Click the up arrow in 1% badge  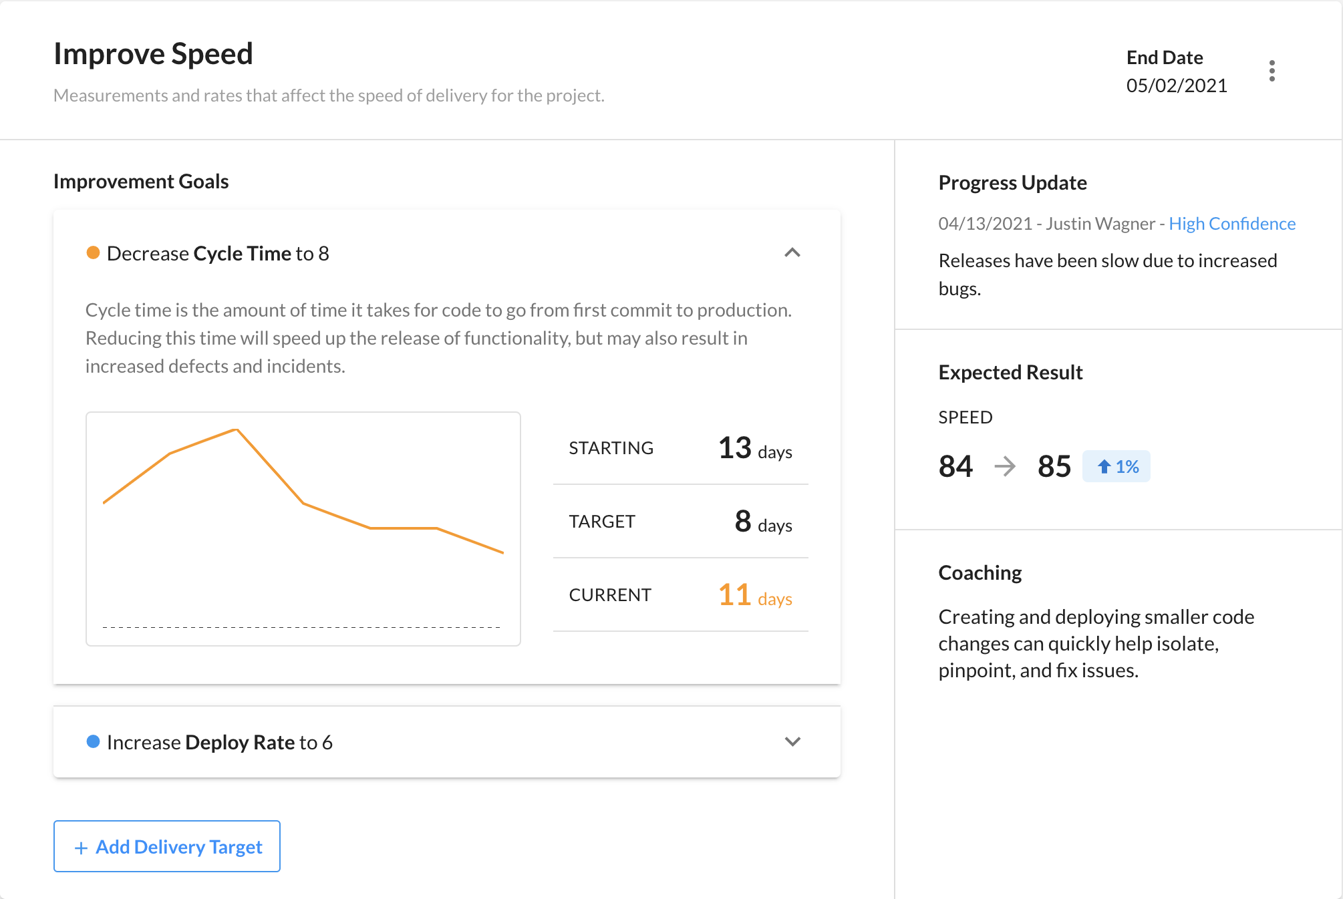1104,467
